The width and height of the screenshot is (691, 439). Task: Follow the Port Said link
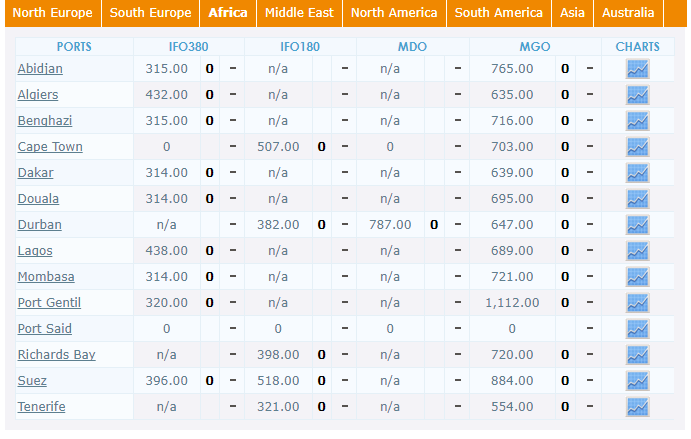pyautogui.click(x=45, y=329)
